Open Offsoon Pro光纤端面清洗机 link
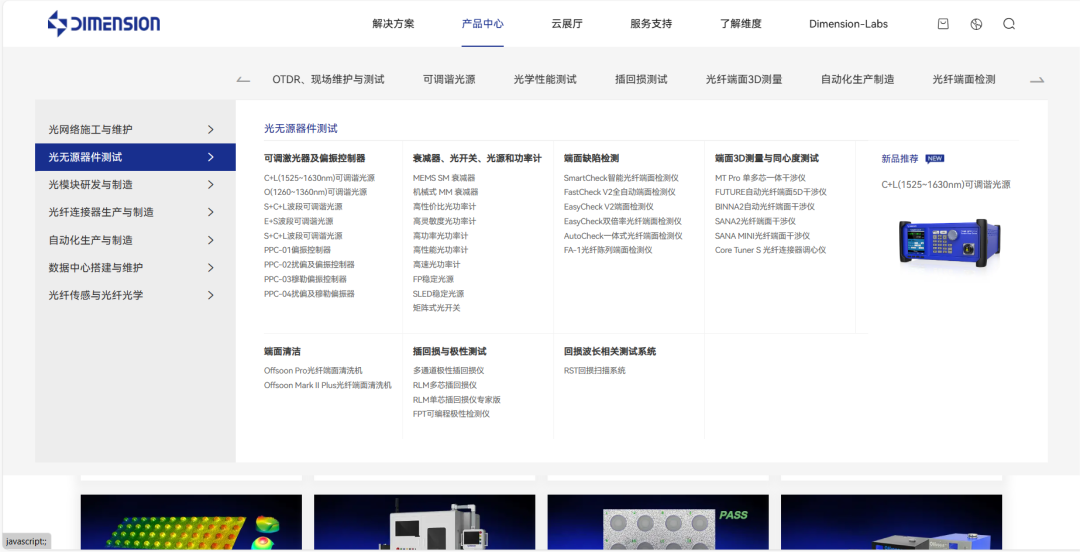Image resolution: width=1080 pixels, height=552 pixels. tap(313, 371)
